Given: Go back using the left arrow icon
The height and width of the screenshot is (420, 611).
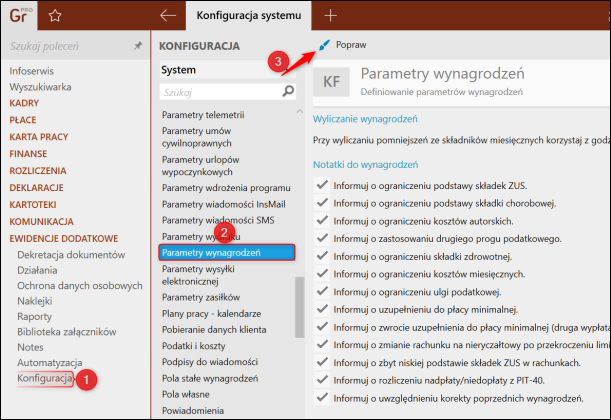Looking at the screenshot, I should click(x=168, y=16).
